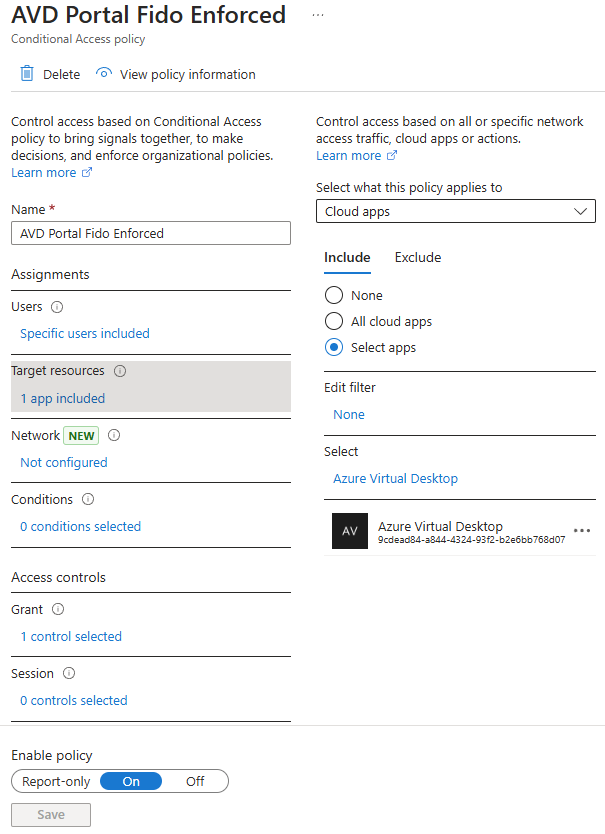
Task: Click the info icon next to Users
Action: click(x=57, y=307)
